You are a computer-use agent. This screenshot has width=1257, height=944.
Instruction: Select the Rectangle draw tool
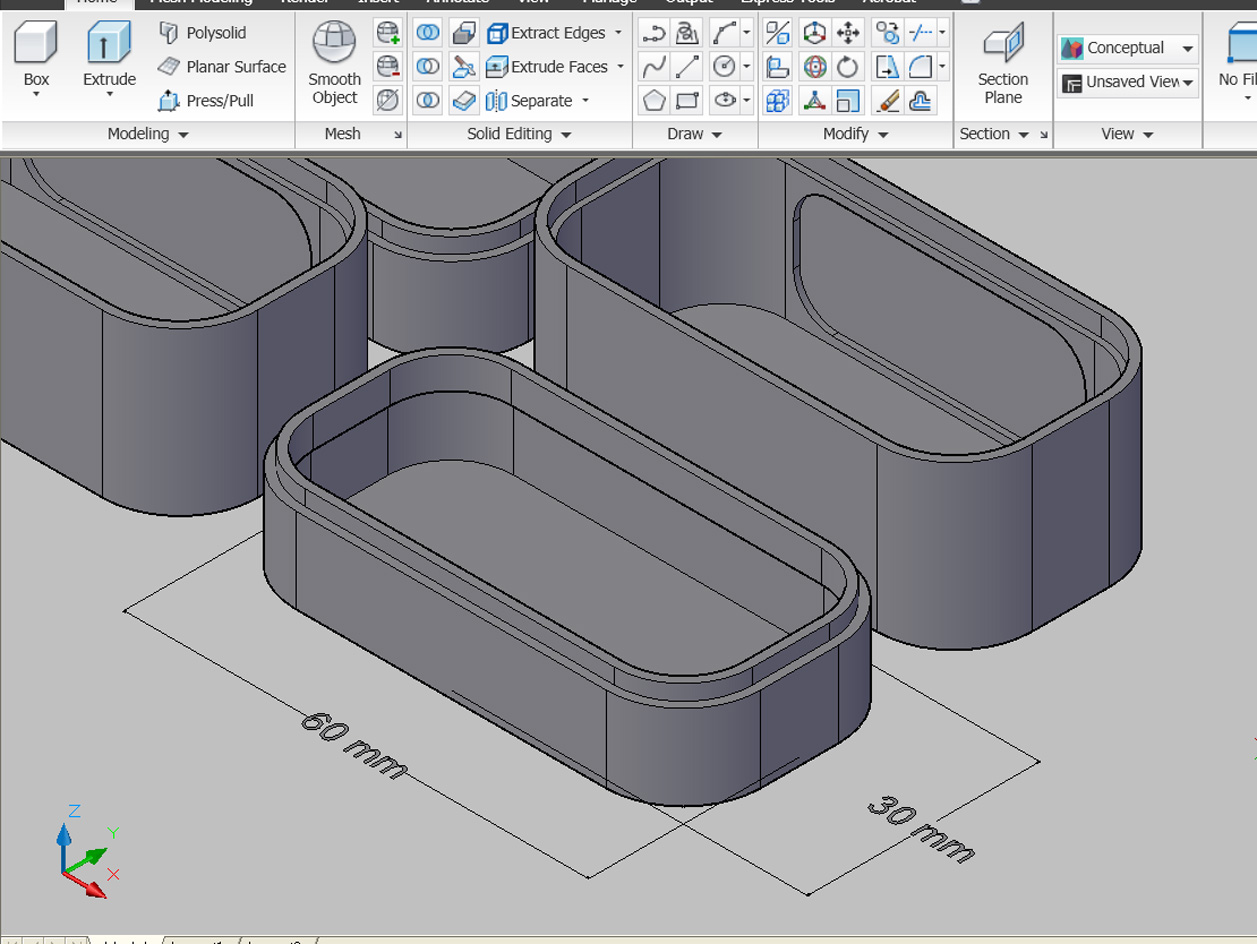tap(688, 100)
